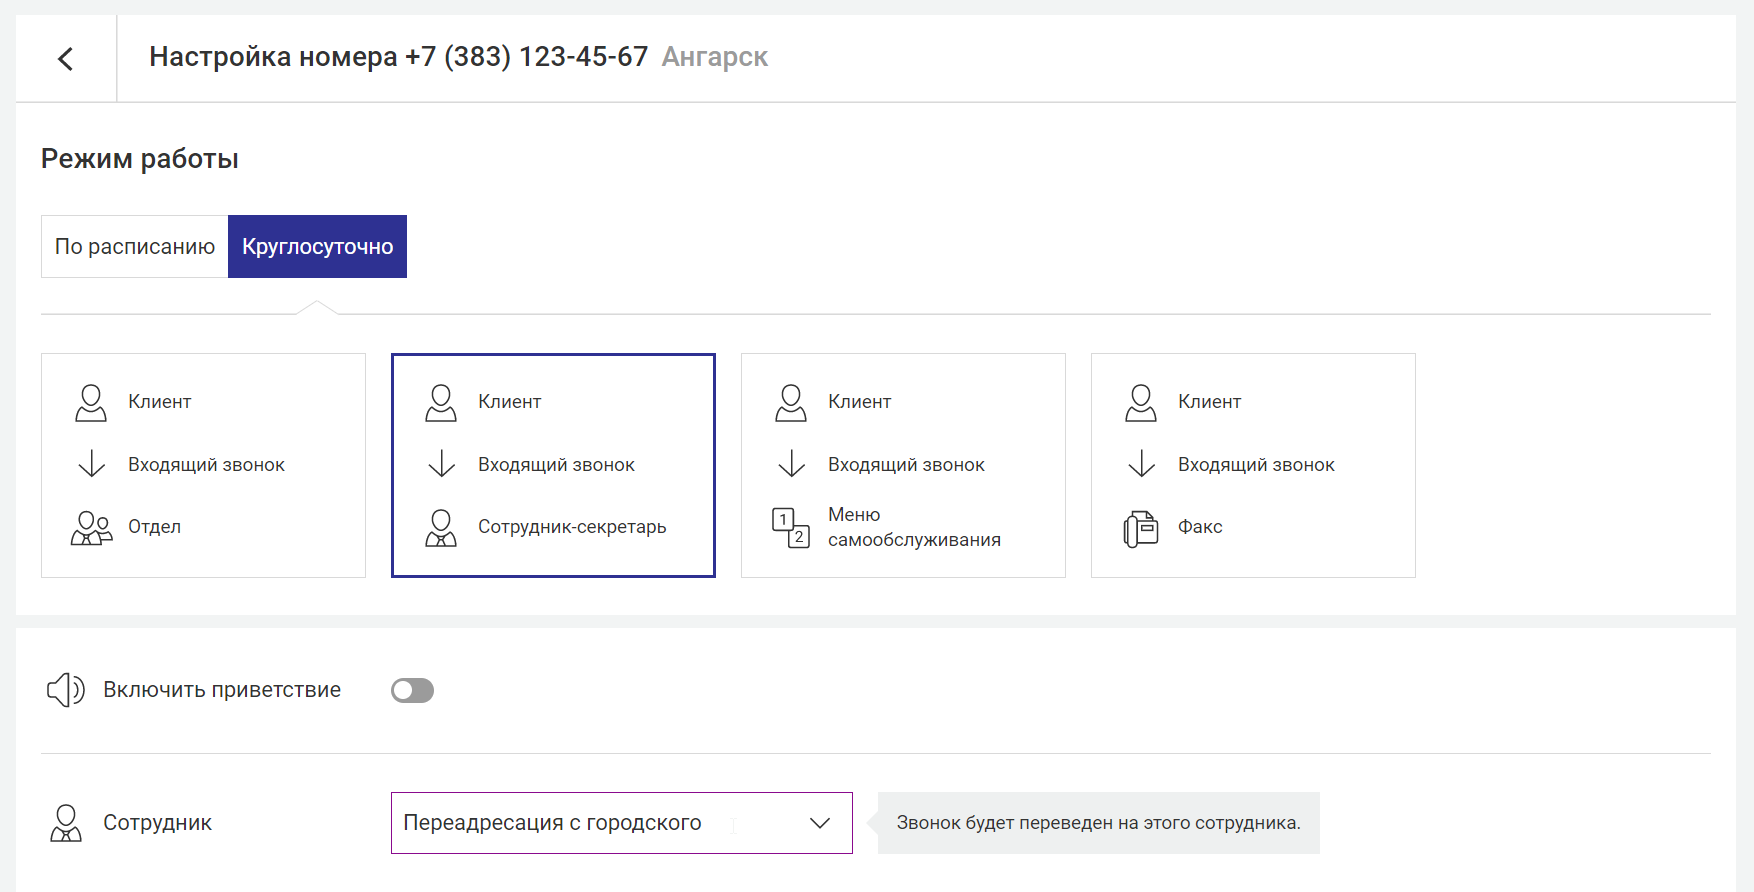Click the speaker greeting icon
1754x892 pixels.
tap(66, 690)
